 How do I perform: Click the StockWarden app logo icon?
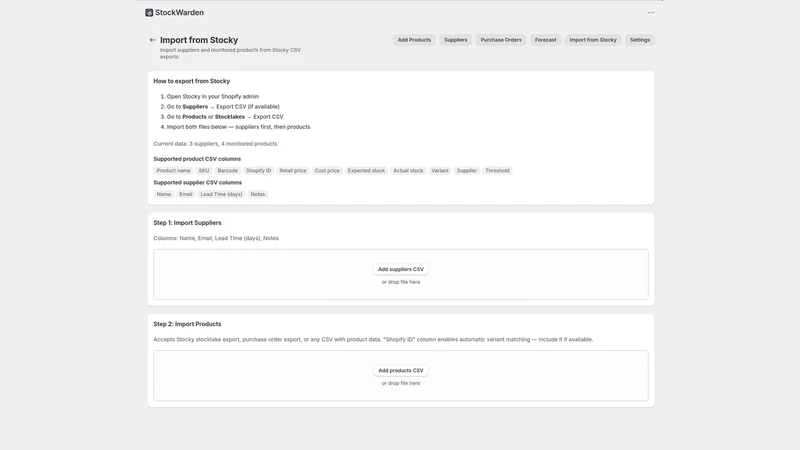click(149, 13)
